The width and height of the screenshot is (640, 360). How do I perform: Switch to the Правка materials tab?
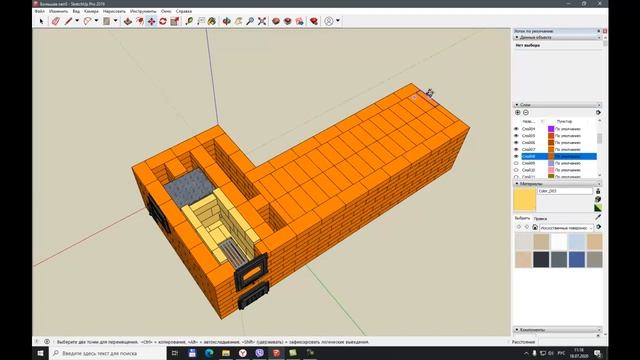540,219
